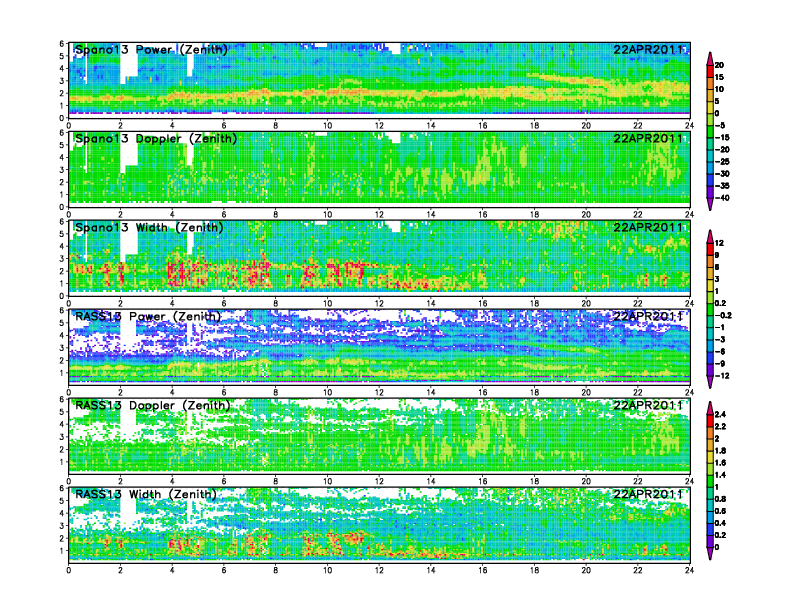The height and width of the screenshot is (612, 792).
Task: Click the purple bottom arrow of the middle colorbar
Action: pyautogui.click(x=710, y=382)
